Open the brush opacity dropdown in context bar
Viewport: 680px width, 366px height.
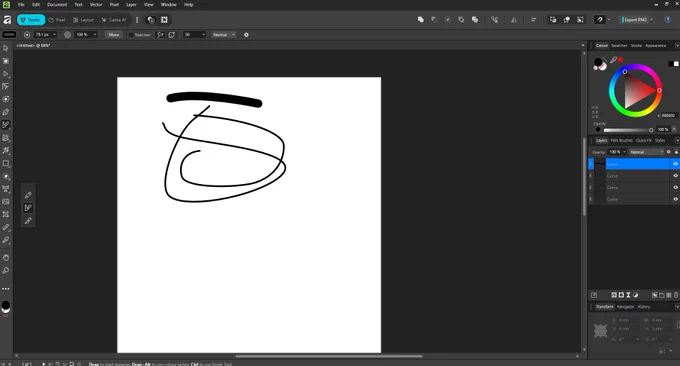(95, 35)
